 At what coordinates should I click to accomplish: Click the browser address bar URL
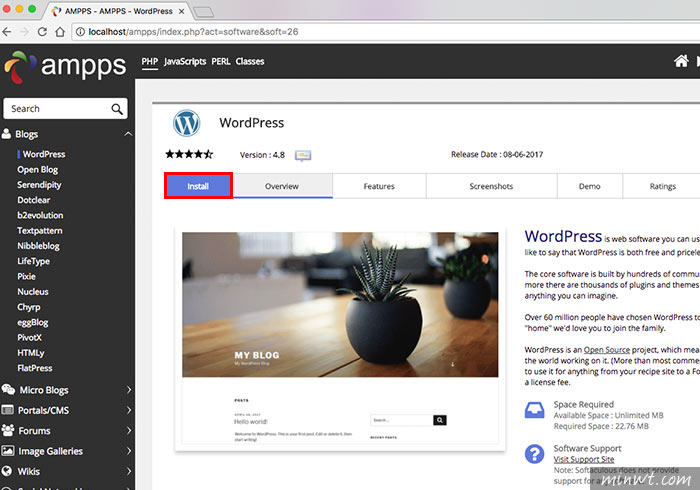(x=193, y=32)
